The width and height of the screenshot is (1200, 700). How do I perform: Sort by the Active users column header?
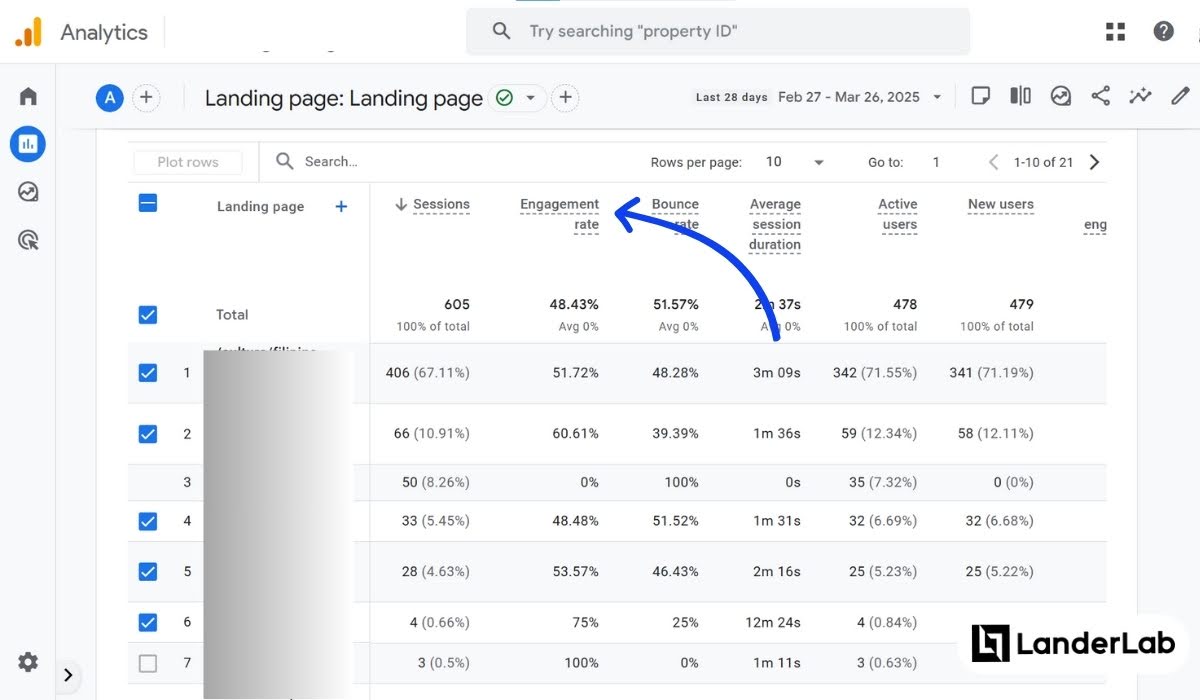[x=898, y=214]
